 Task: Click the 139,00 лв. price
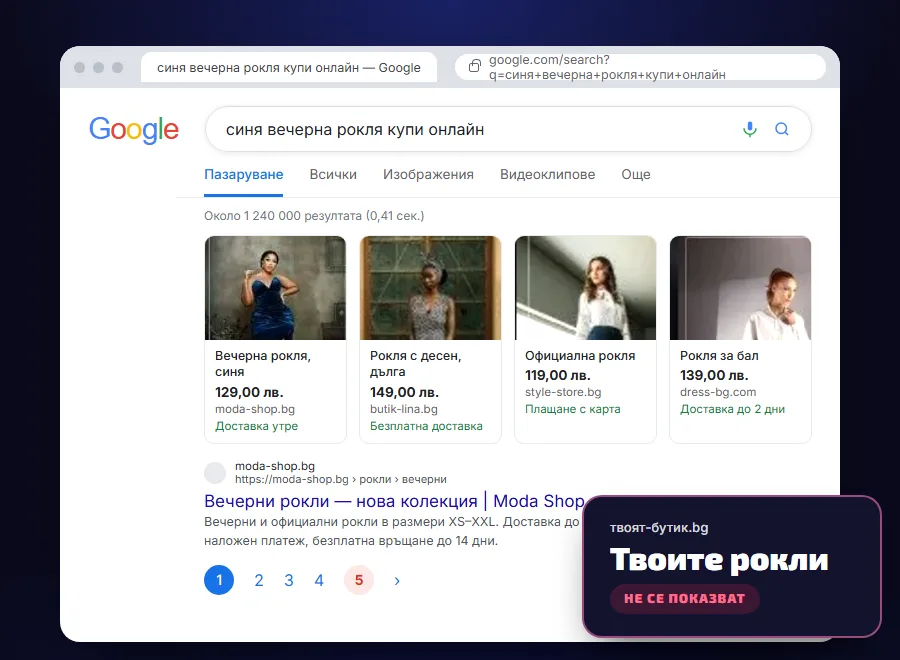tap(714, 375)
